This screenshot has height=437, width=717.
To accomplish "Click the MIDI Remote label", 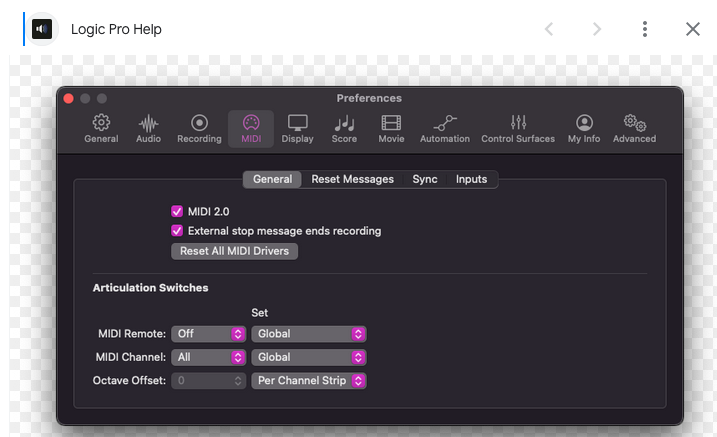I will coord(132,334).
